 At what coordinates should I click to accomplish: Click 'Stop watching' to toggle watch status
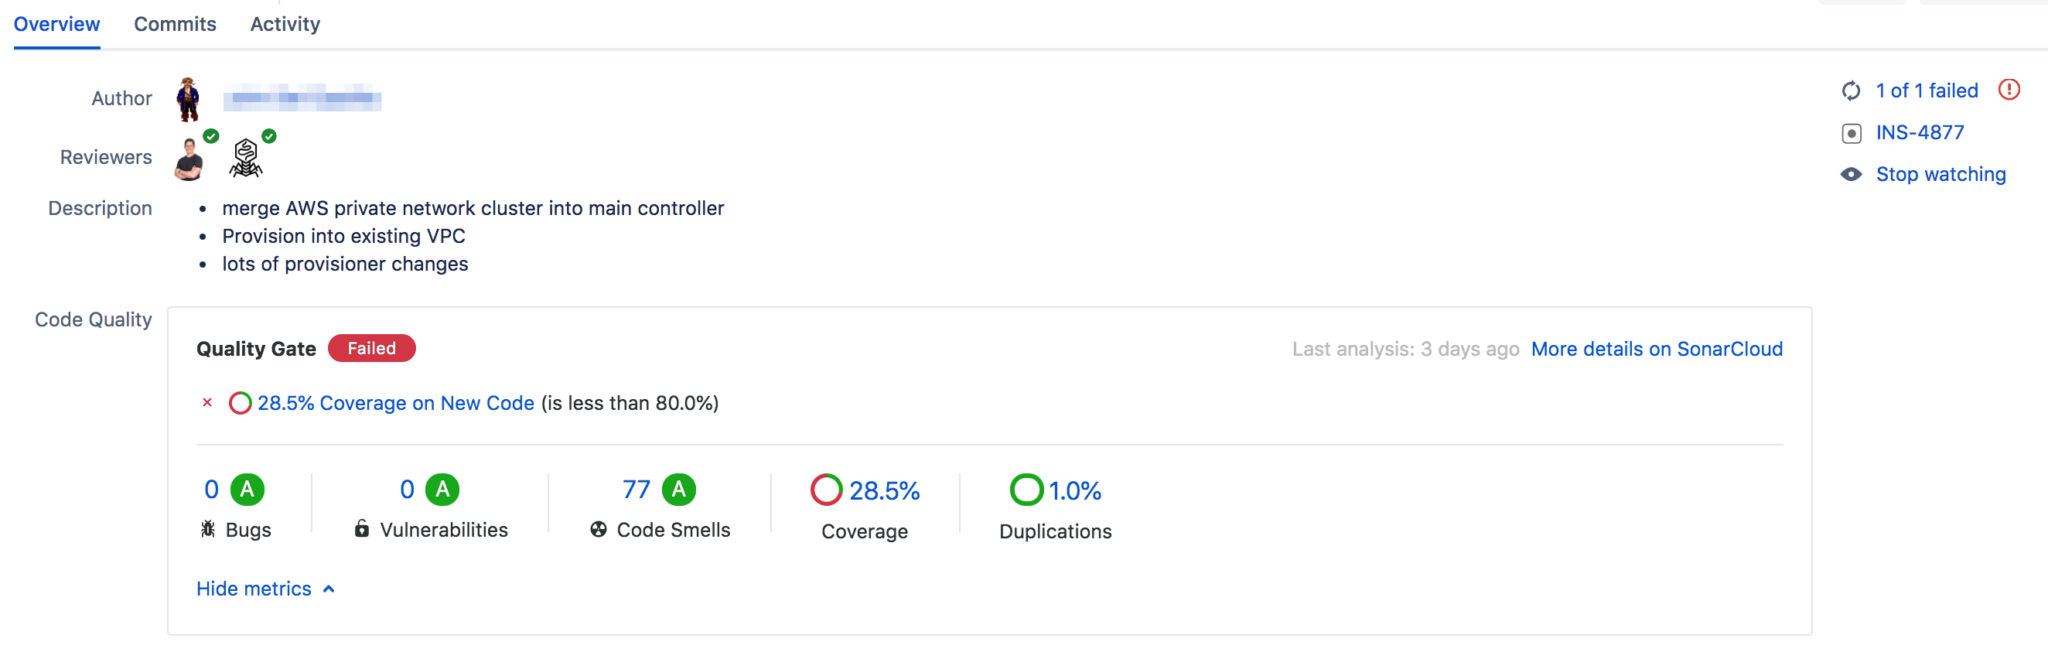1940,173
